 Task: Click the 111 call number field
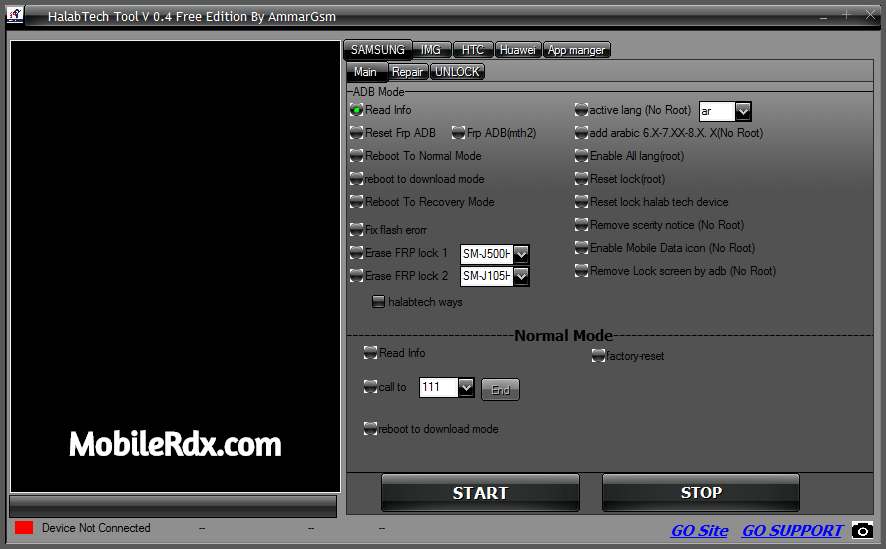click(438, 387)
